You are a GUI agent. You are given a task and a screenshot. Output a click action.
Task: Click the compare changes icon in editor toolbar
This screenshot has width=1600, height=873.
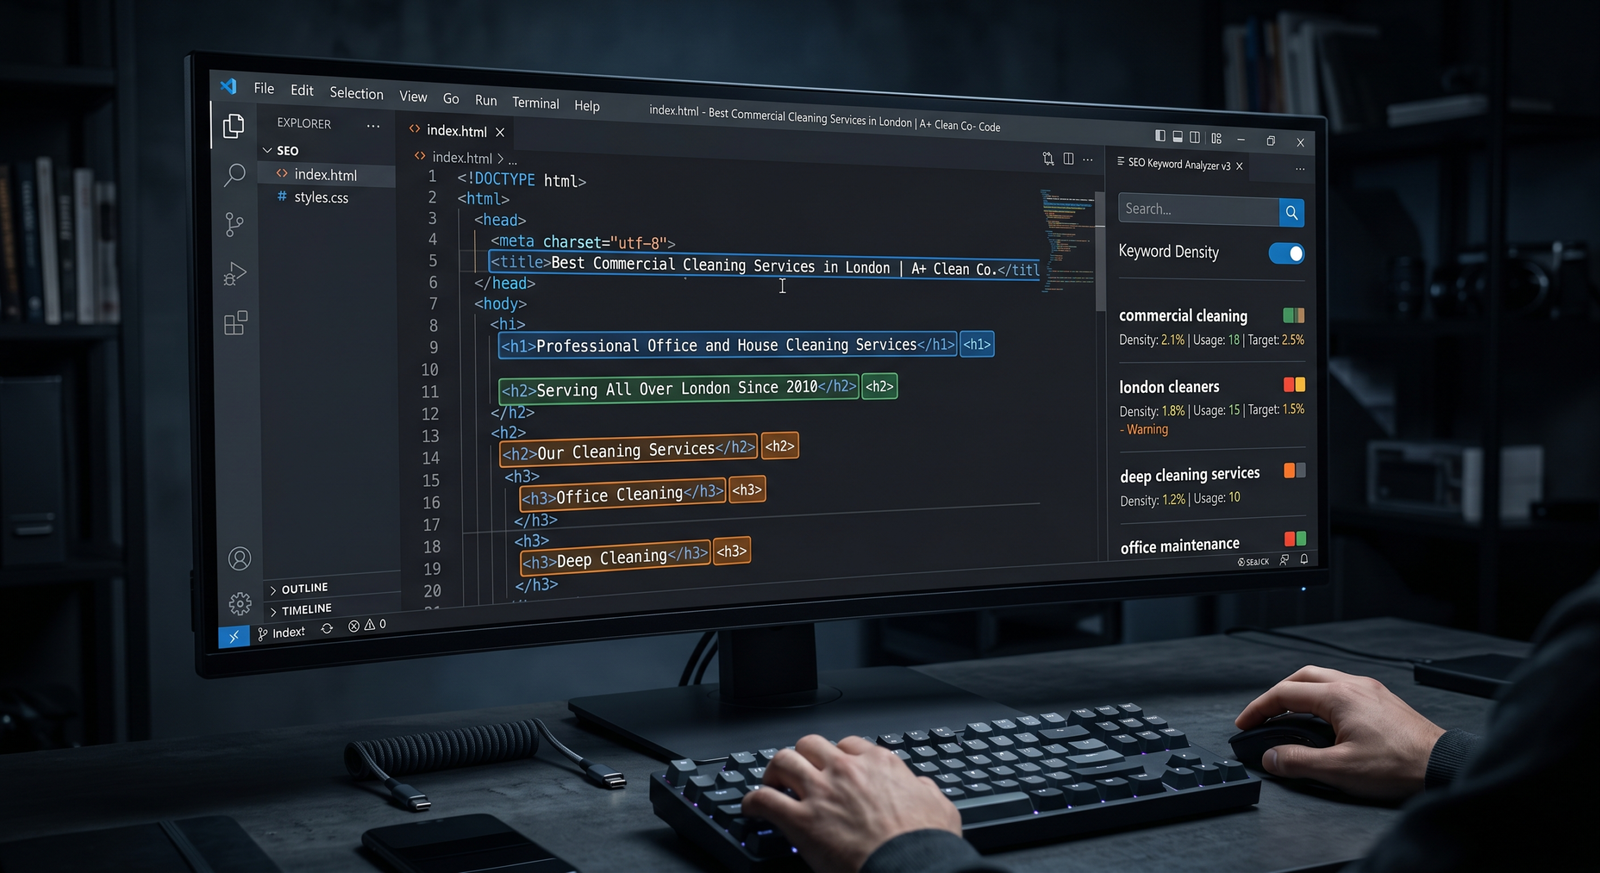tap(1048, 158)
